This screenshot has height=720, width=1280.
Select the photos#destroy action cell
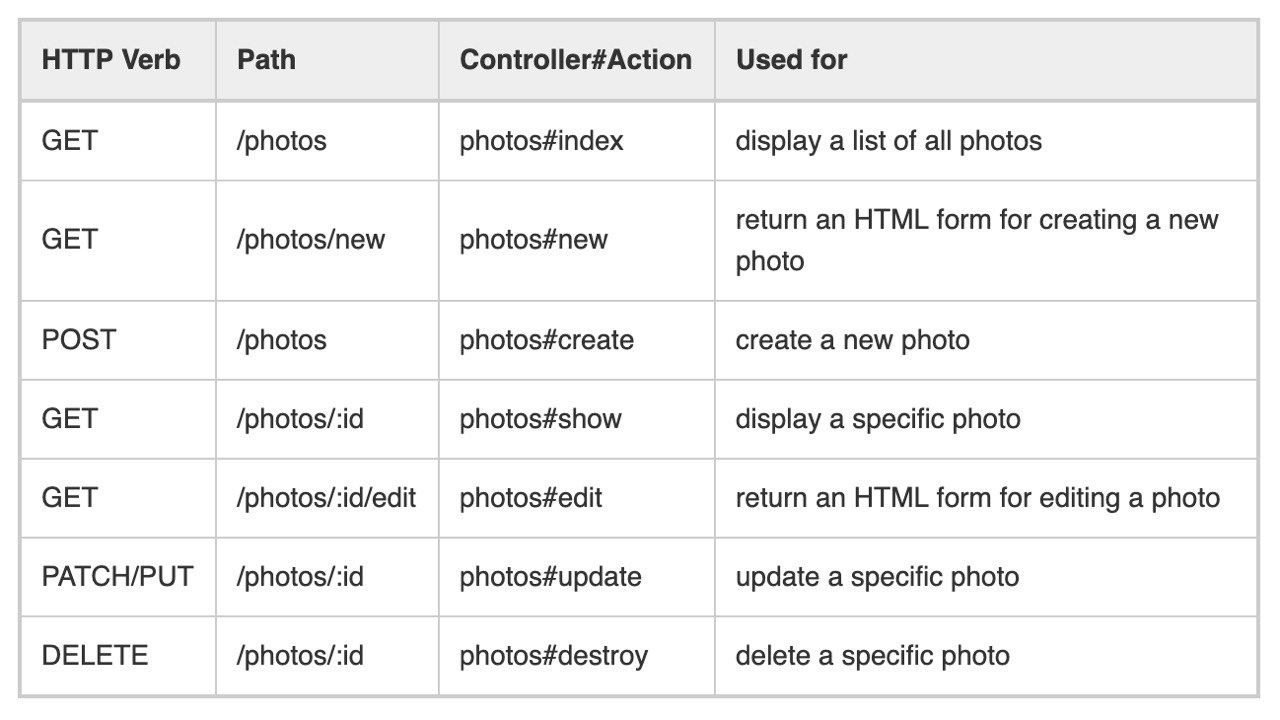(x=576, y=656)
